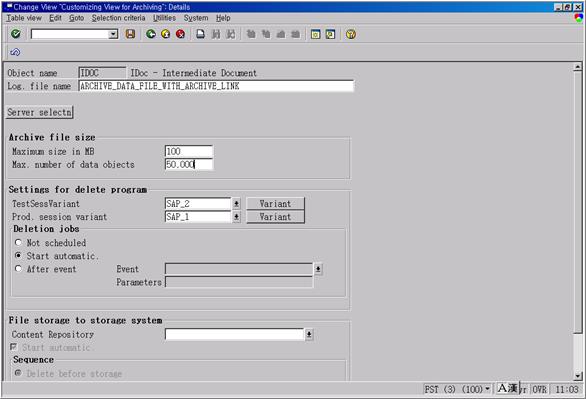Open the Goto menu

tap(76, 18)
